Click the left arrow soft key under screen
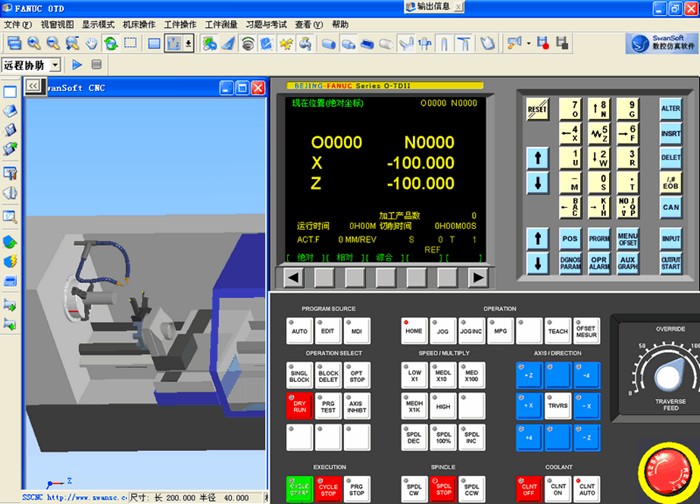Screen dimensions: 700x504 point(293,278)
